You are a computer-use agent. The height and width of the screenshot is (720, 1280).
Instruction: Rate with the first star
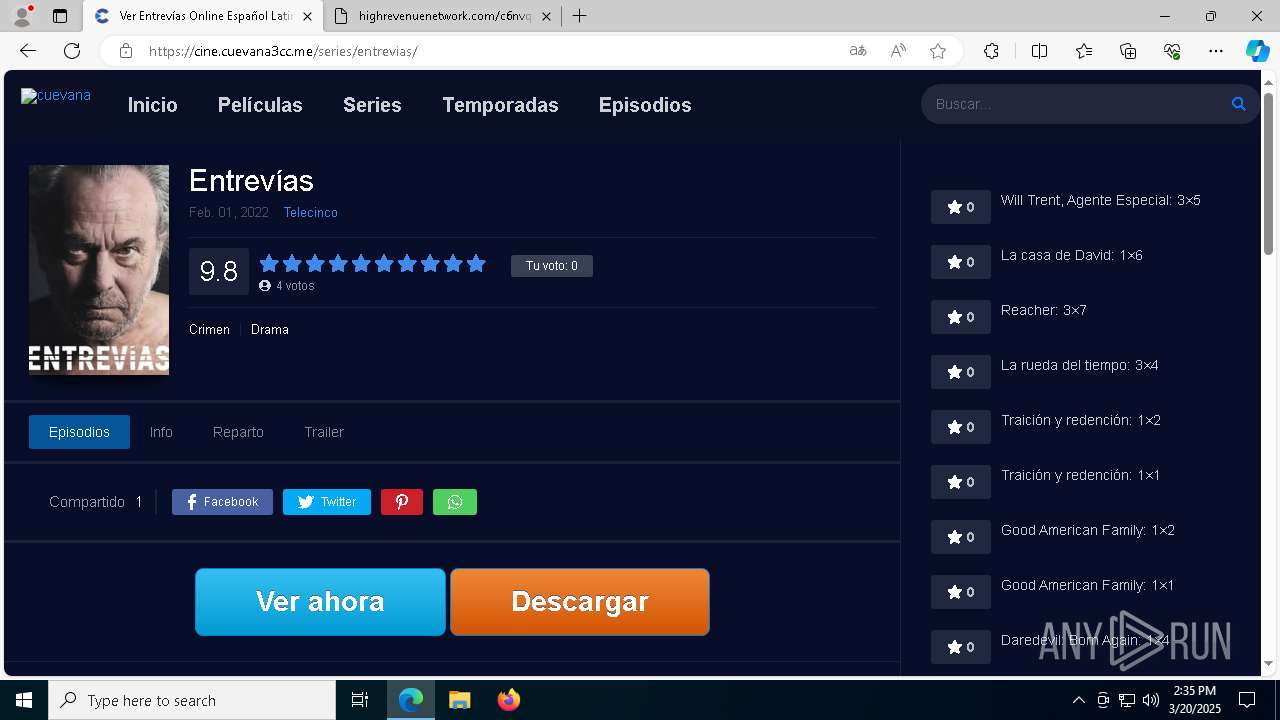click(269, 264)
